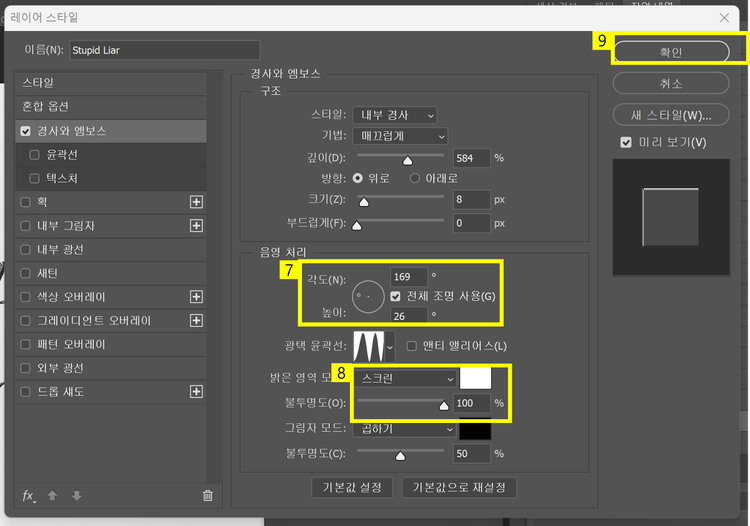Open the white highlight color swatch

click(x=475, y=378)
